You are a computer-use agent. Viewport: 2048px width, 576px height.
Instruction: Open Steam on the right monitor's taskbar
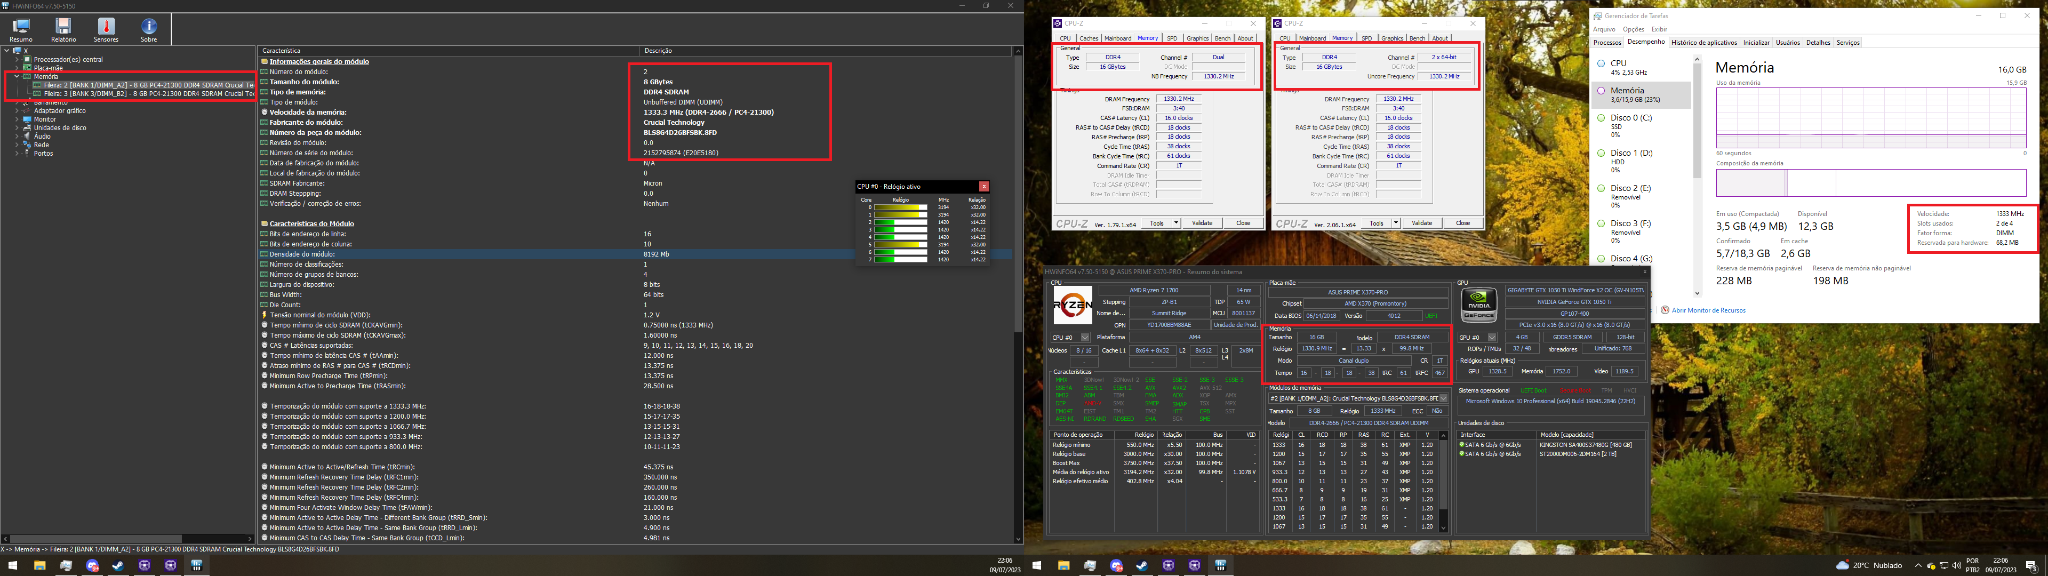click(x=1142, y=565)
